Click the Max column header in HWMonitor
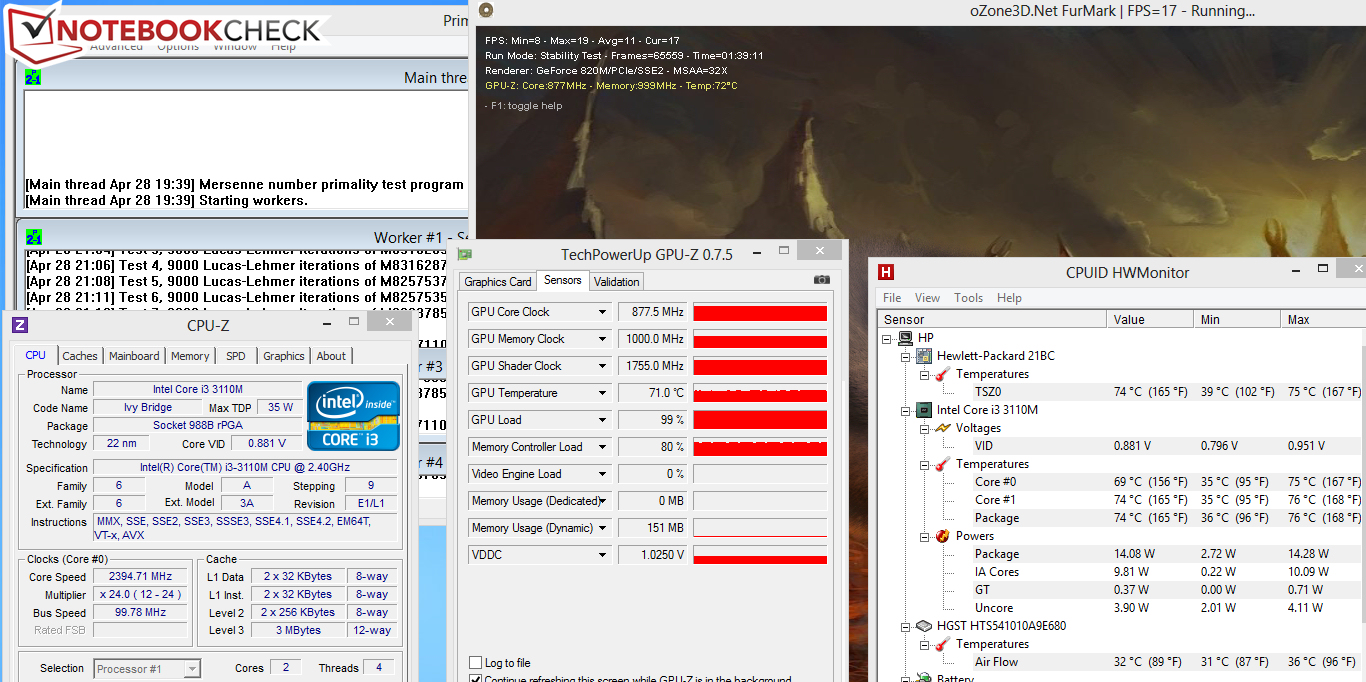The width and height of the screenshot is (1366, 682). 1322,319
